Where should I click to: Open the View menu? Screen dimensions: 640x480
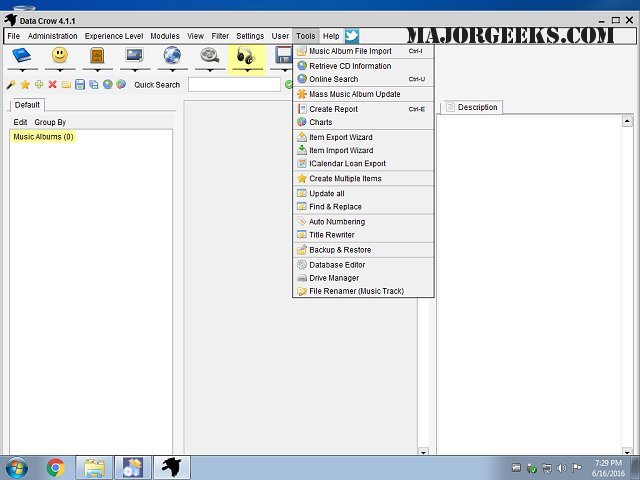(x=196, y=36)
